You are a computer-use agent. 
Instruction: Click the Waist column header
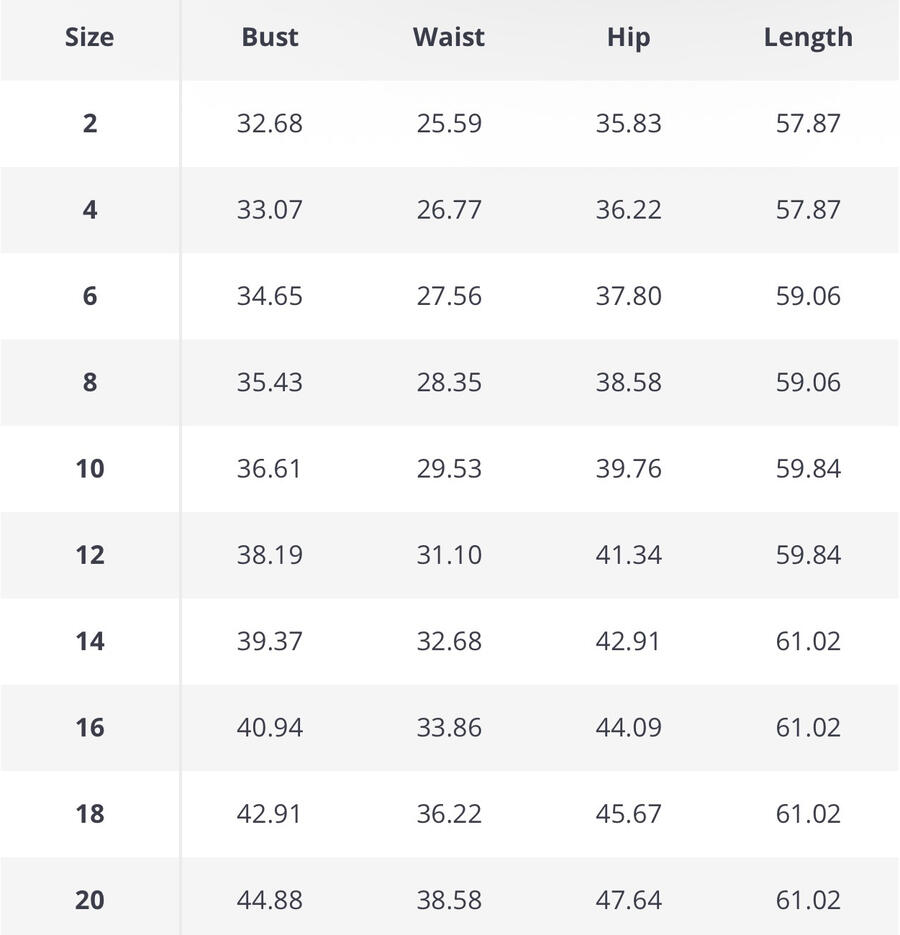click(449, 38)
